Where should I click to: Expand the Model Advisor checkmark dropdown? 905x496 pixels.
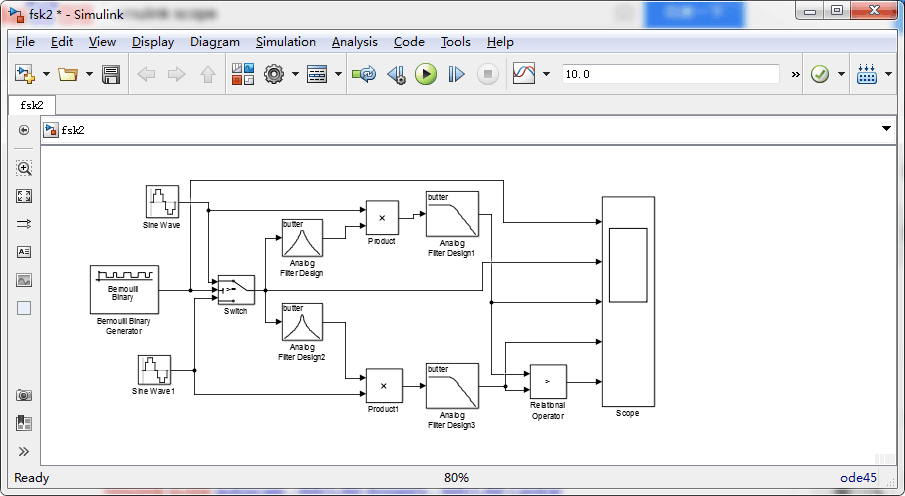coord(841,74)
